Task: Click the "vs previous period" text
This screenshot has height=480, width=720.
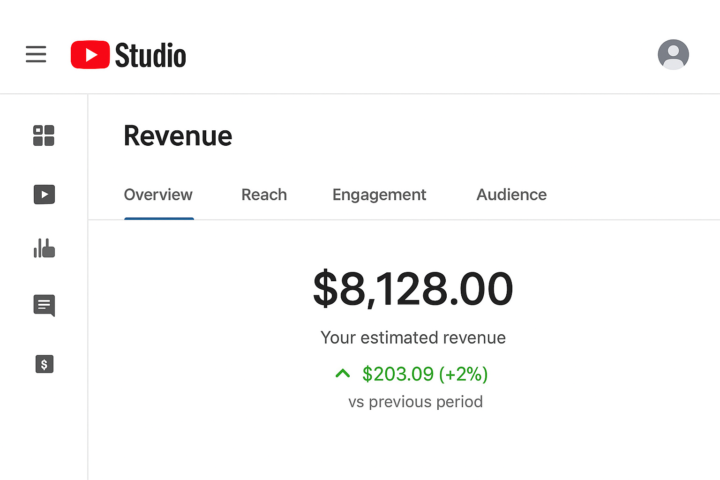Action: (x=415, y=402)
